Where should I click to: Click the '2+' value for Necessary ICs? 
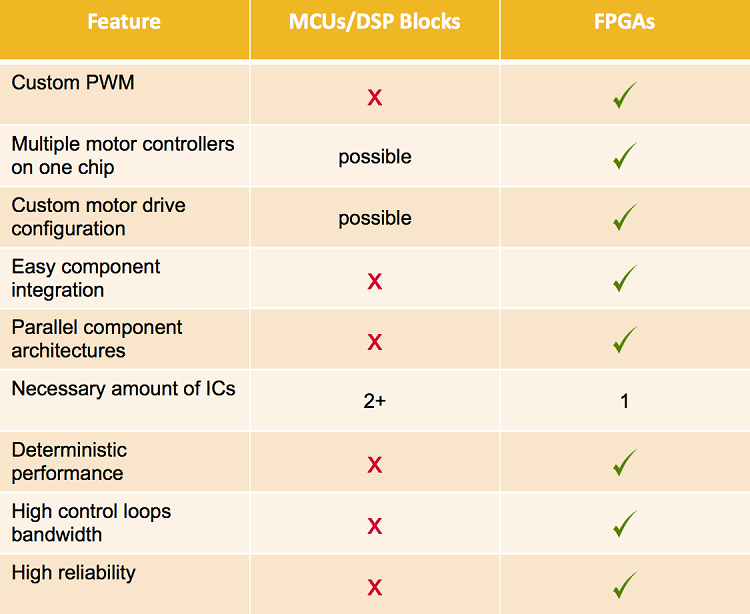[x=375, y=402]
